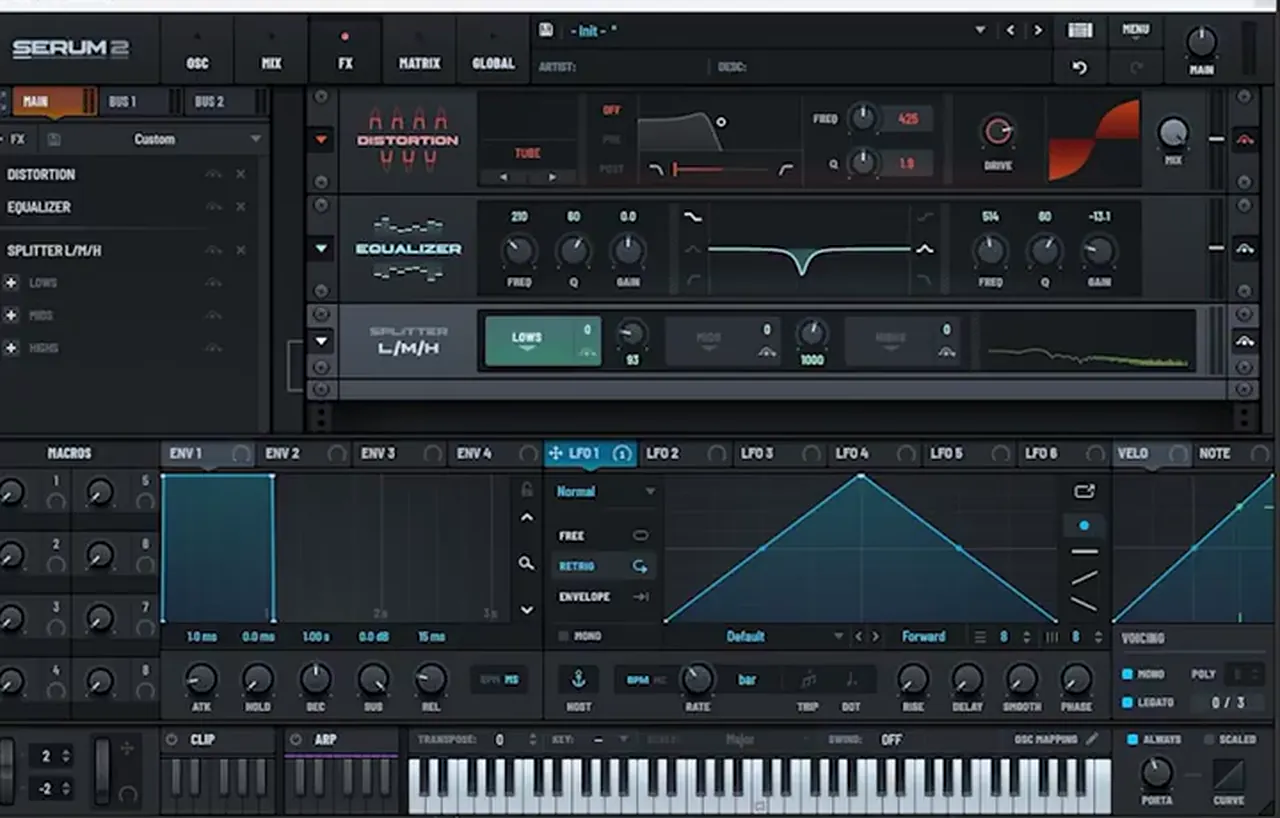Click the distortion type previous arrow
The width and height of the screenshot is (1280, 818).
tap(503, 177)
